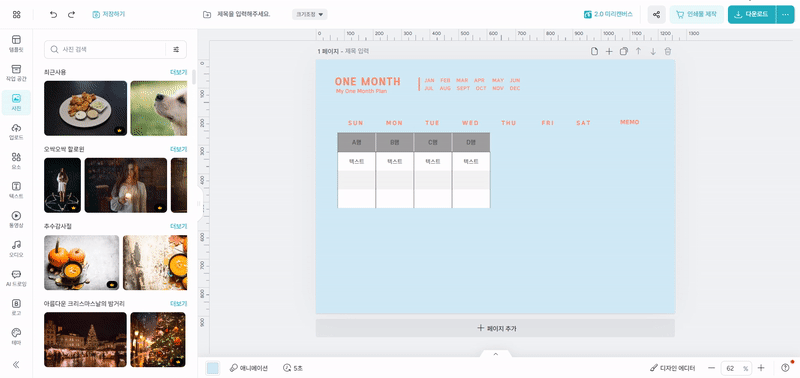The width and height of the screenshot is (800, 378).
Task: Click the photo panel scrollbar
Action: pyautogui.click(x=194, y=77)
